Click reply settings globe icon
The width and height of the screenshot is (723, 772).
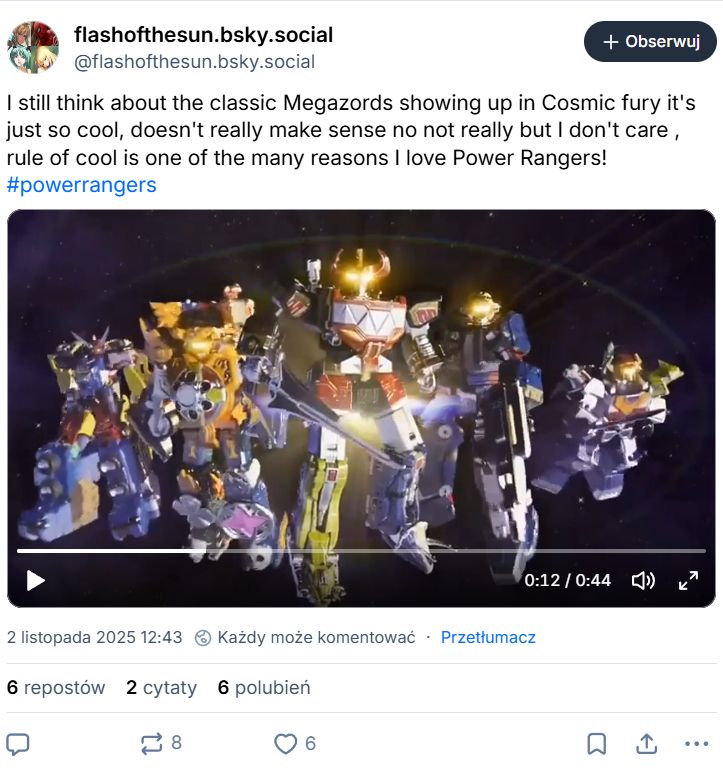click(x=203, y=638)
